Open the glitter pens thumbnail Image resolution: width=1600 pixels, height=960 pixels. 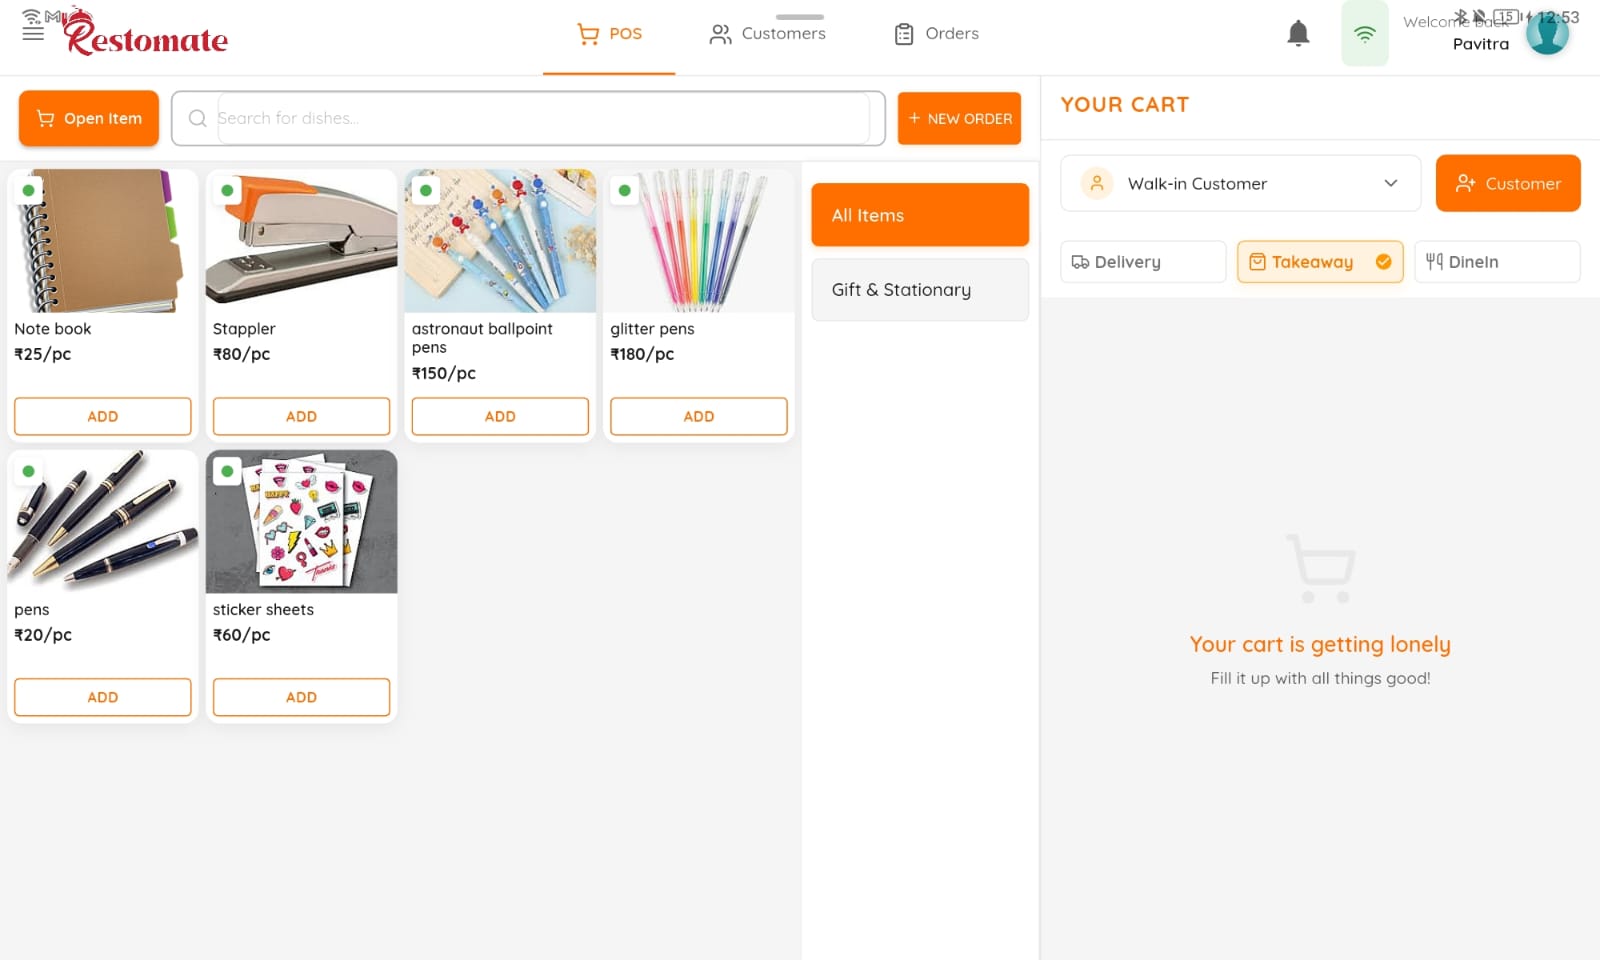click(x=699, y=241)
